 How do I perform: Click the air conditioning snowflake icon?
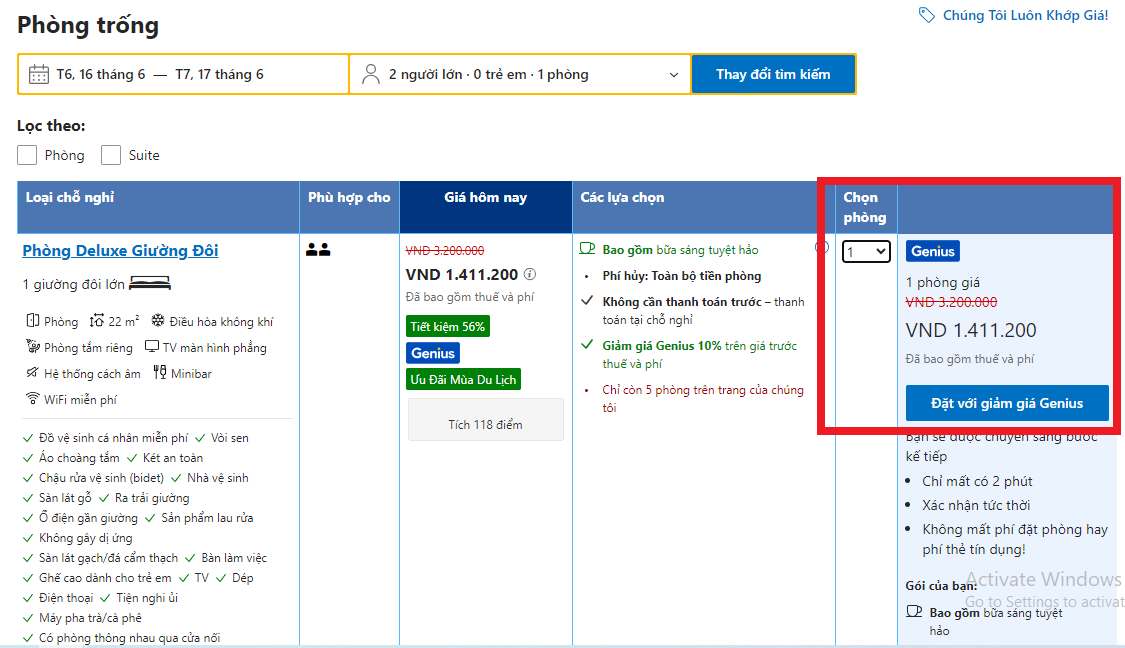pos(157,321)
